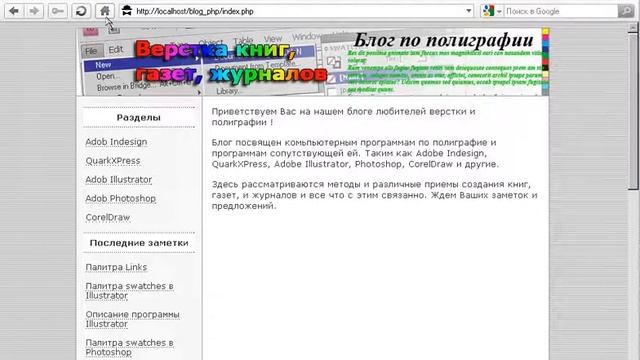Go back with the browser back arrow
The height and width of the screenshot is (360, 640).
click(14, 11)
